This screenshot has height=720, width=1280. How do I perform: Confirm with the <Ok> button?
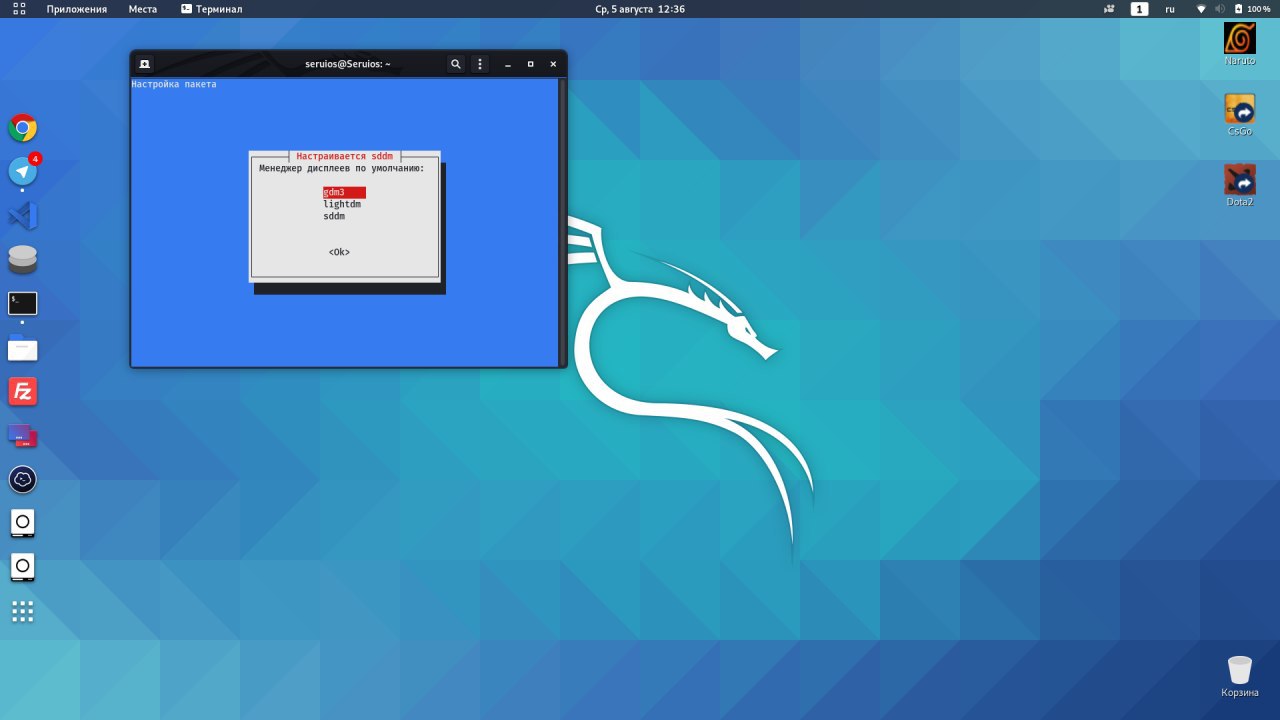pos(339,252)
